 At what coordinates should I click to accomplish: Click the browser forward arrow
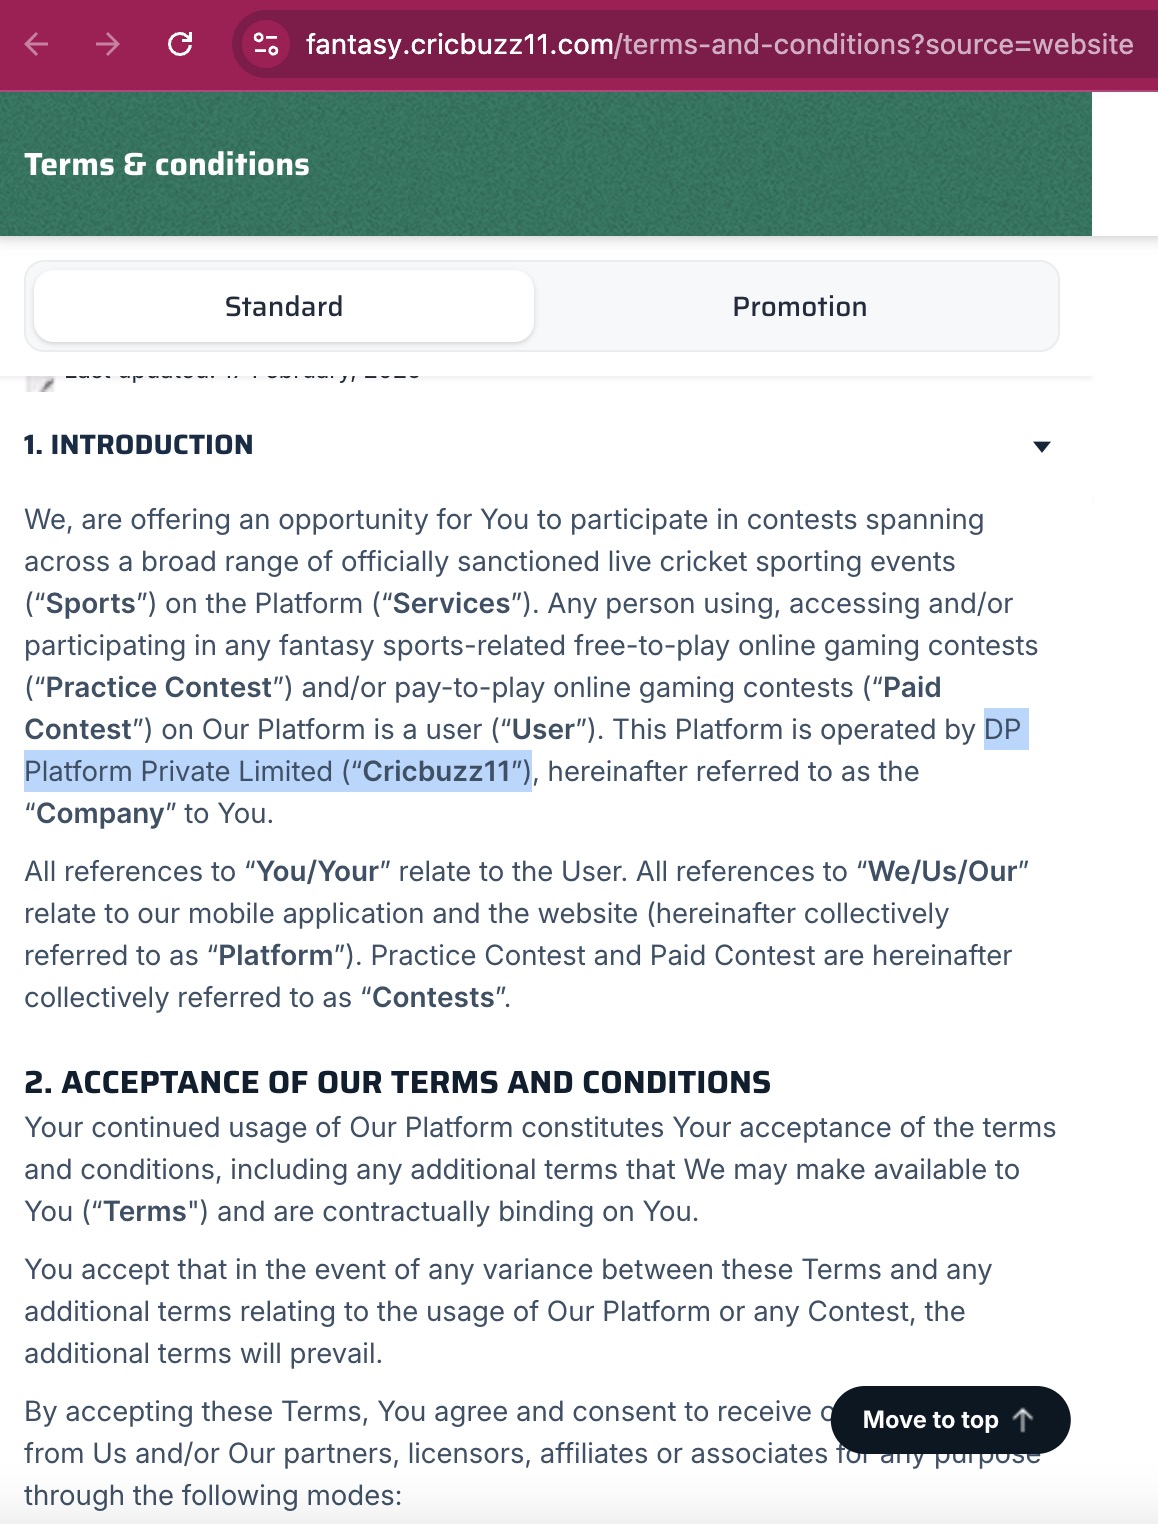108,44
